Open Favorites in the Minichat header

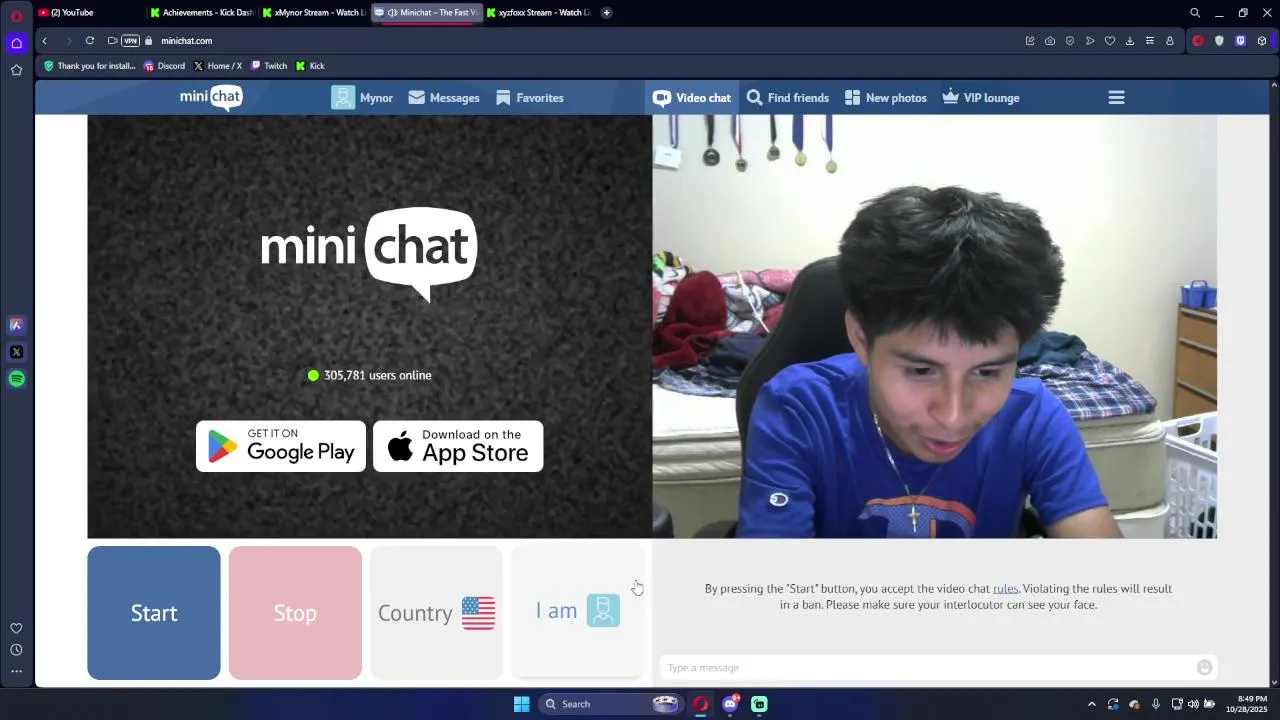(530, 98)
